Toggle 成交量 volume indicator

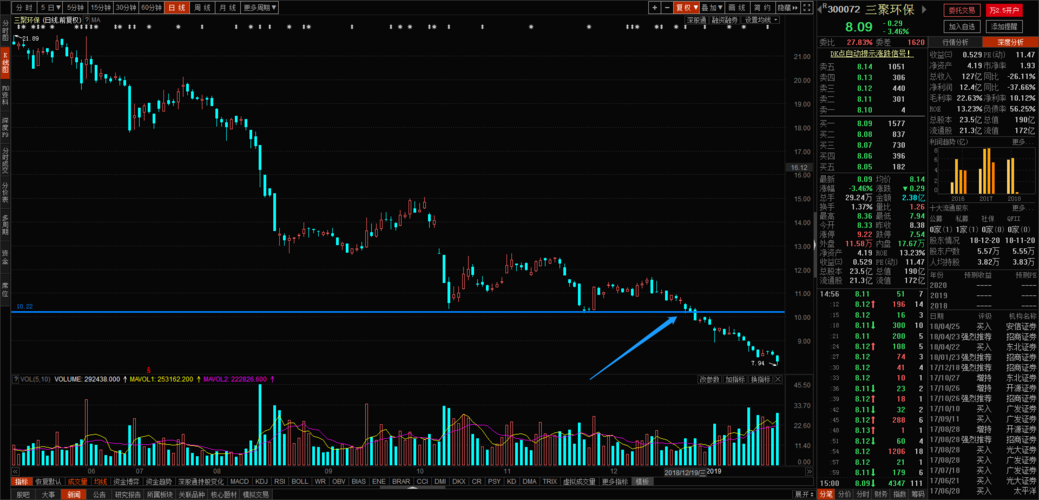pos(79,481)
